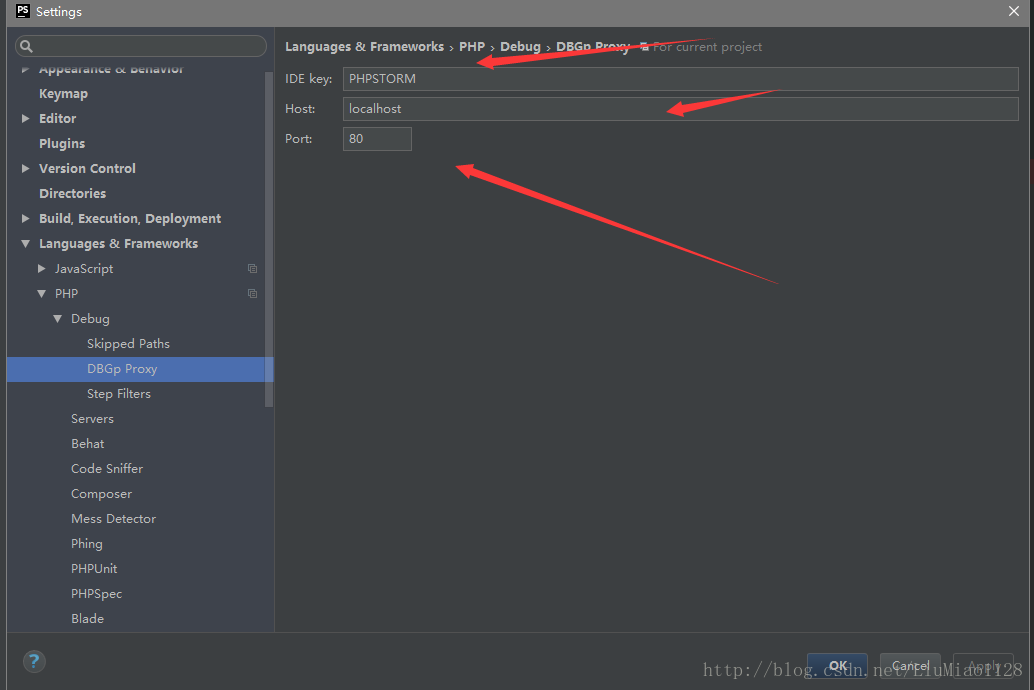Click Languages & Frameworks in breadcrumb
Viewport: 1034px width, 690px height.
click(x=365, y=47)
